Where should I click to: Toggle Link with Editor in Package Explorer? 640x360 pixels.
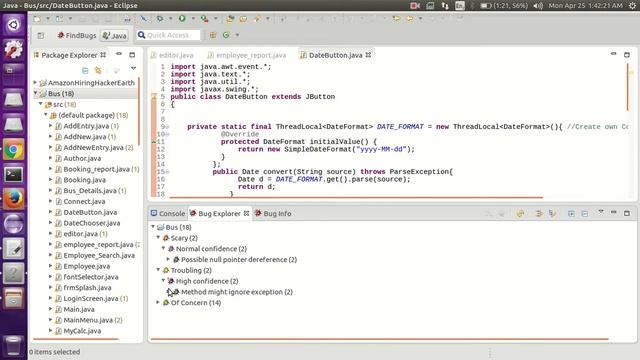tap(98, 70)
